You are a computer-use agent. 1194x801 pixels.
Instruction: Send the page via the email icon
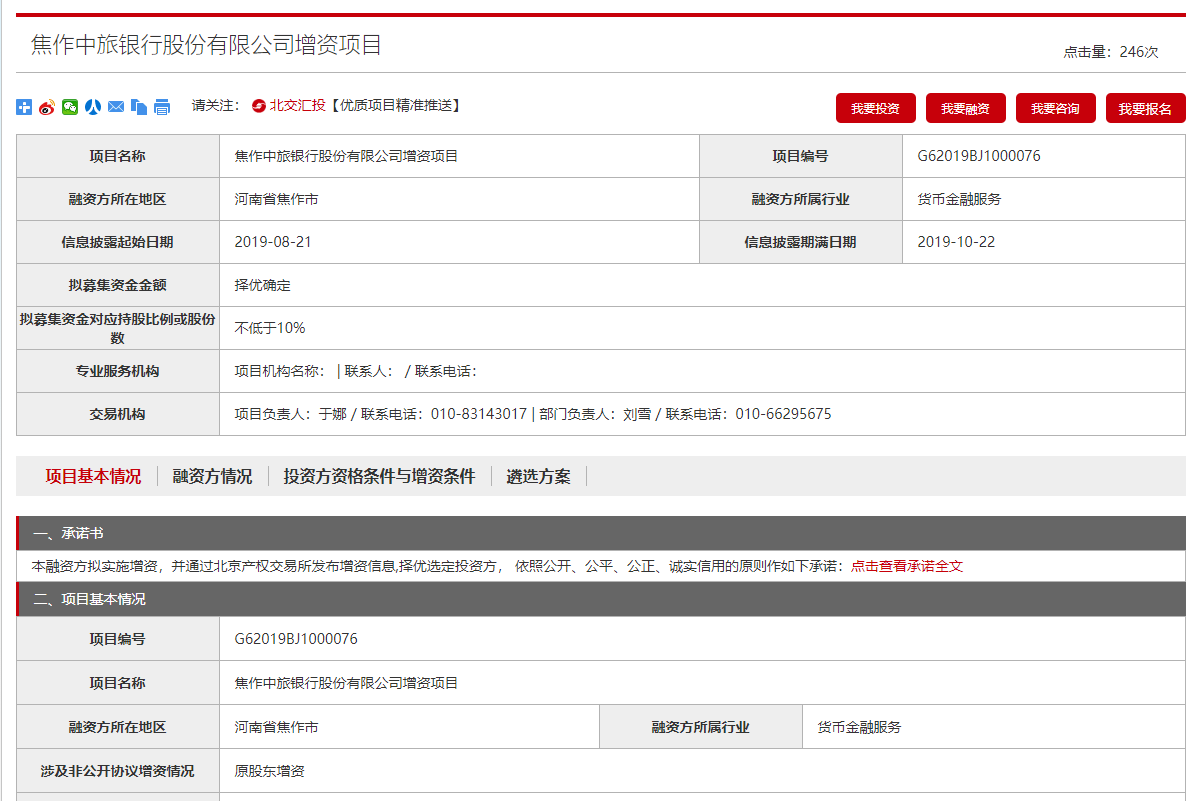click(117, 107)
